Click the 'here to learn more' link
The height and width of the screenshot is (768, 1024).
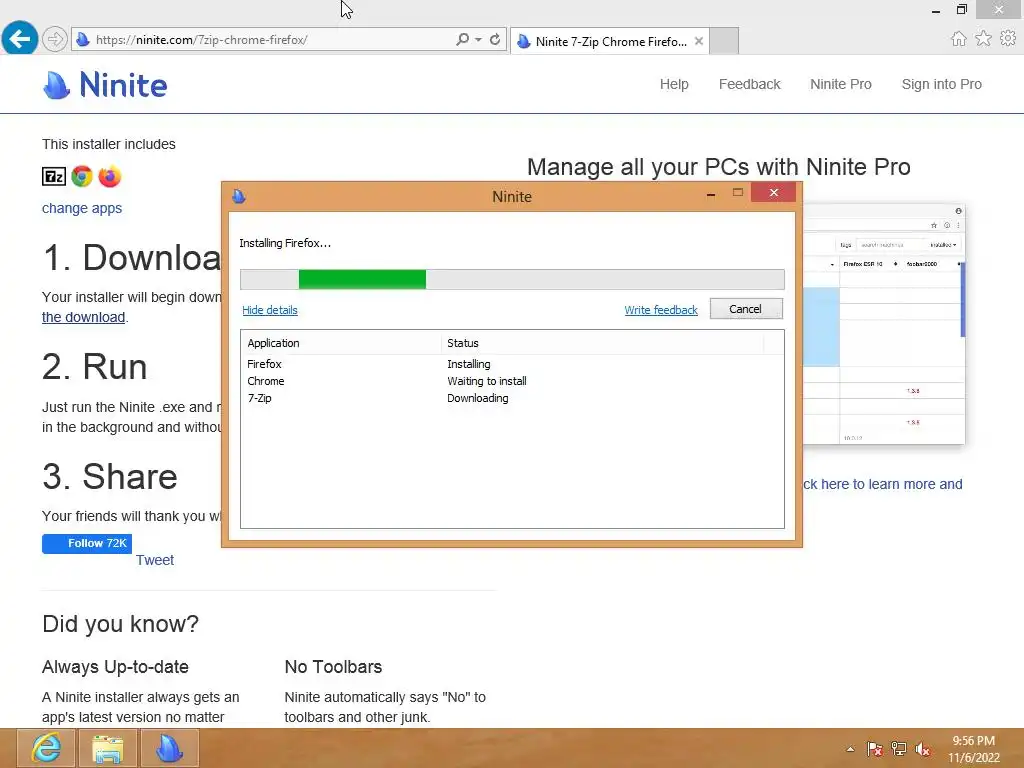(882, 485)
